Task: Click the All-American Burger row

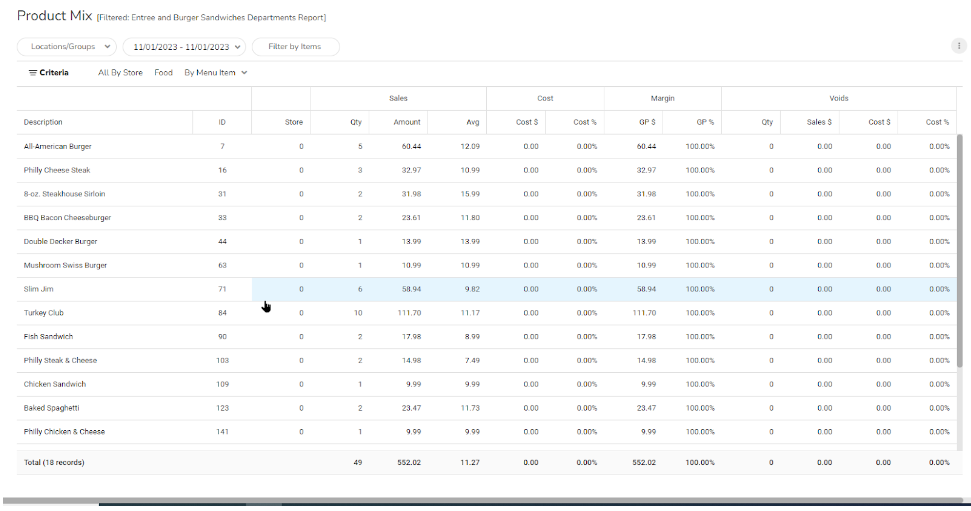Action: (58, 146)
